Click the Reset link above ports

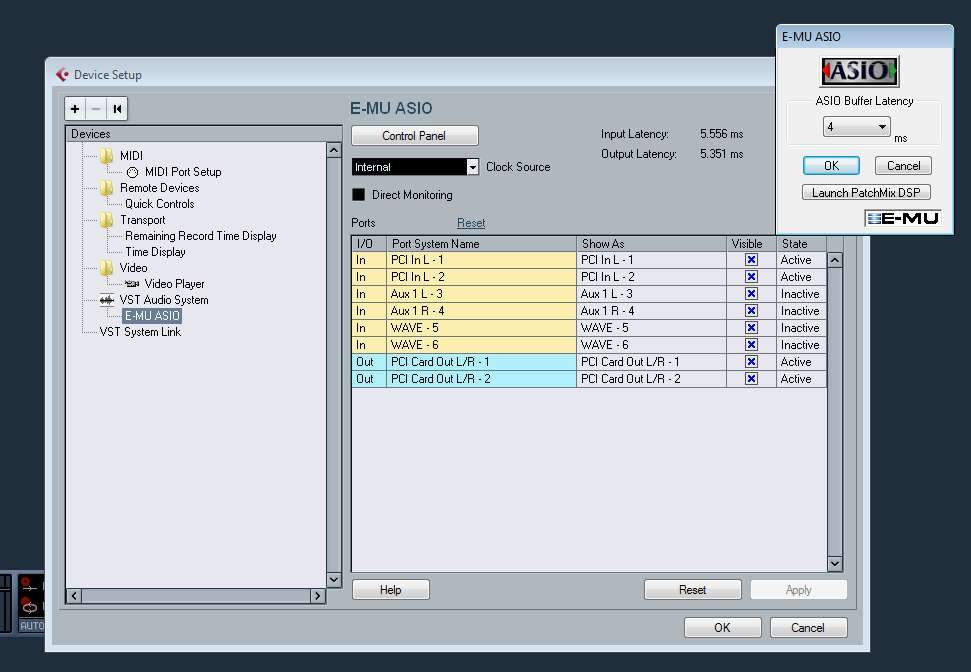click(x=471, y=223)
